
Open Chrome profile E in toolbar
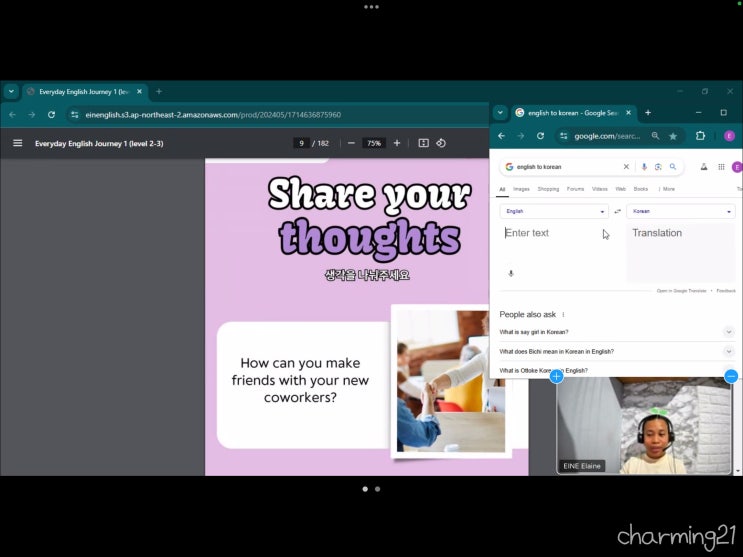tap(729, 136)
